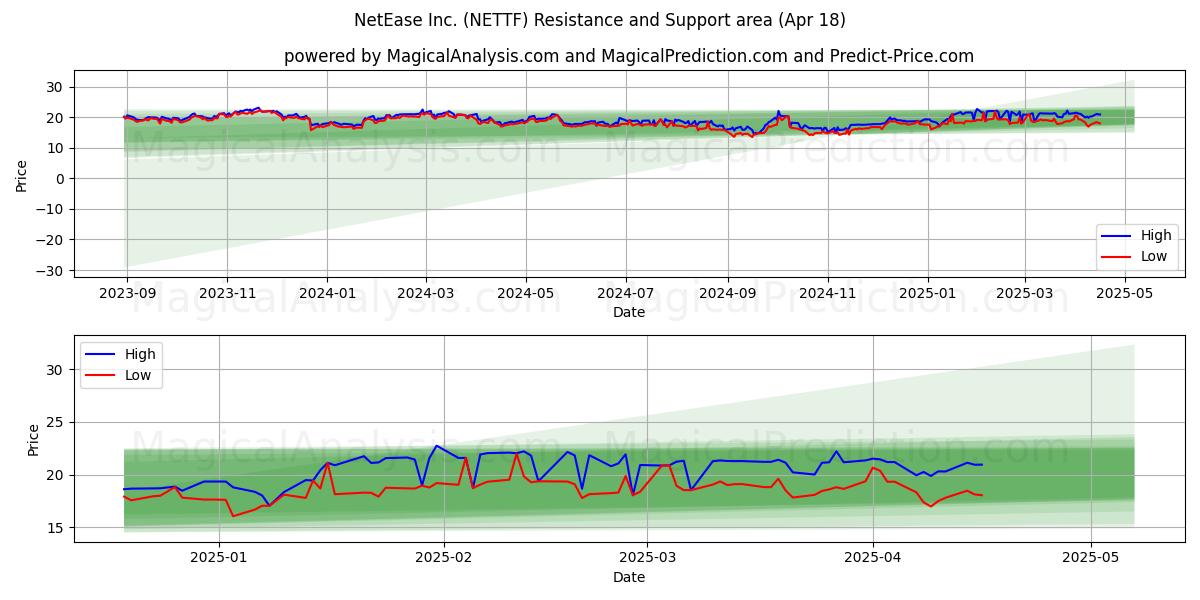Click the 'Date' axis label under the top chart
This screenshot has height=600, width=1200.
click(x=629, y=312)
